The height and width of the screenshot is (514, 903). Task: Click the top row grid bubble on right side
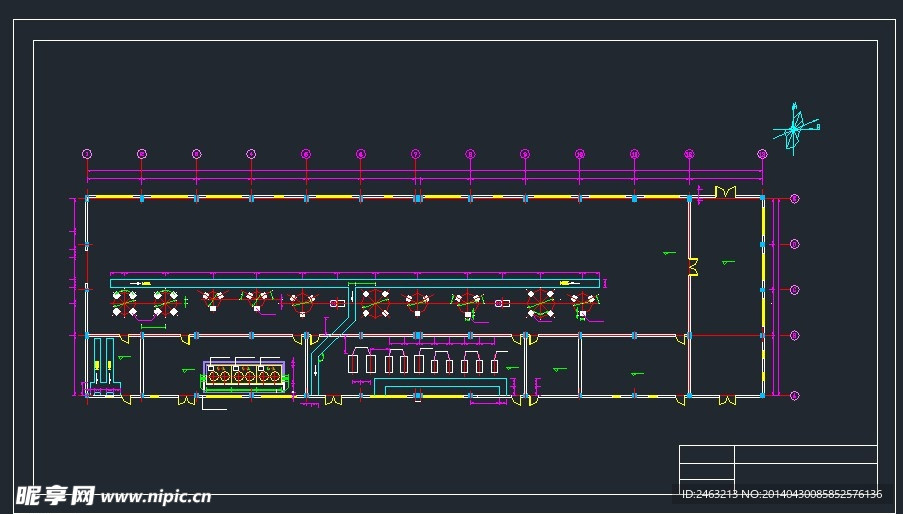(x=795, y=199)
